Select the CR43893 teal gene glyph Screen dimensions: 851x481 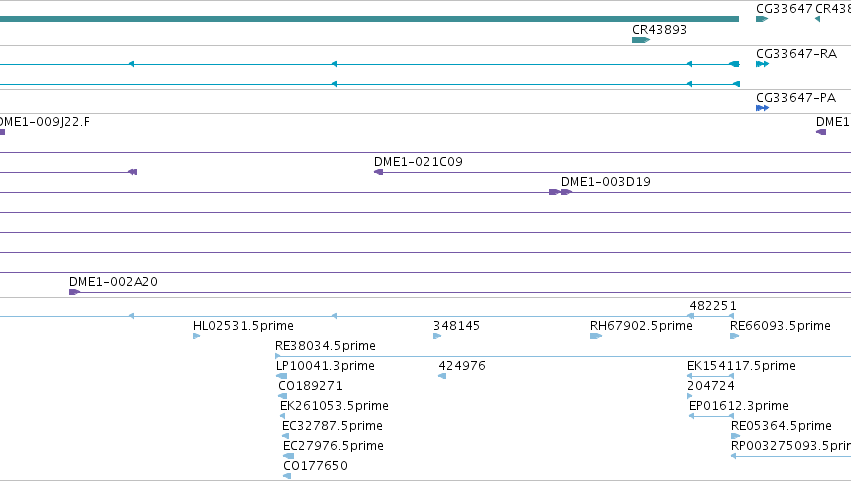tap(641, 40)
